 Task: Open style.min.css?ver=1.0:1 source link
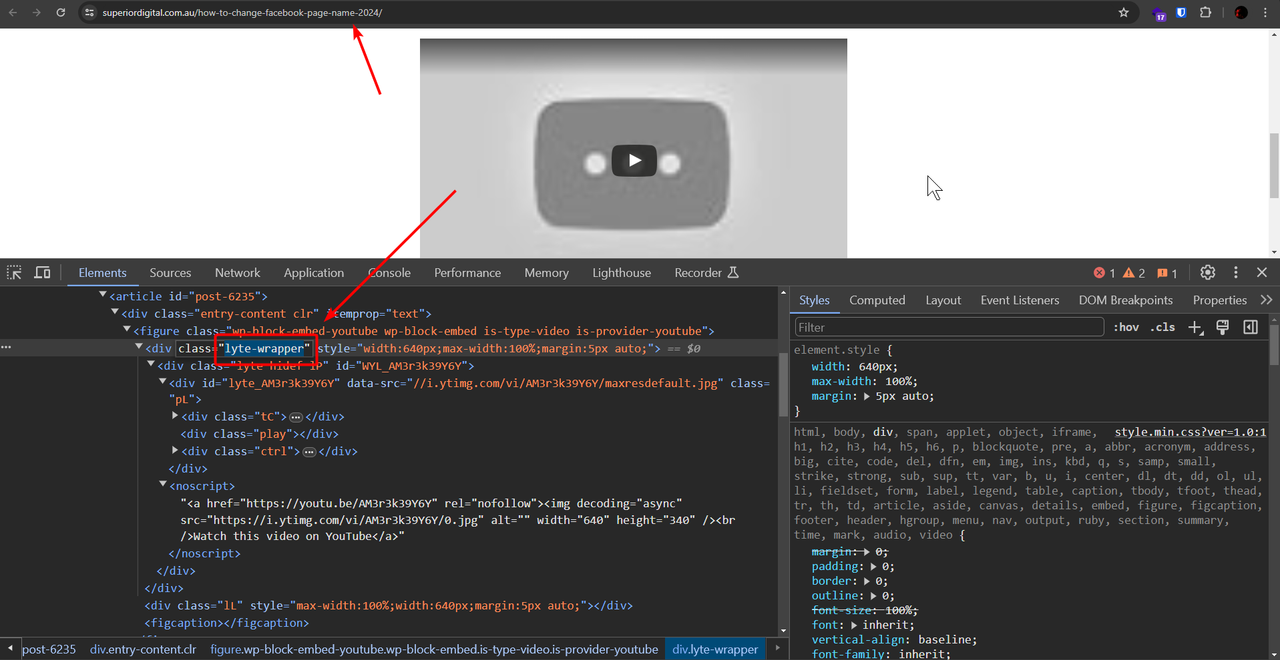pyautogui.click(x=1190, y=432)
